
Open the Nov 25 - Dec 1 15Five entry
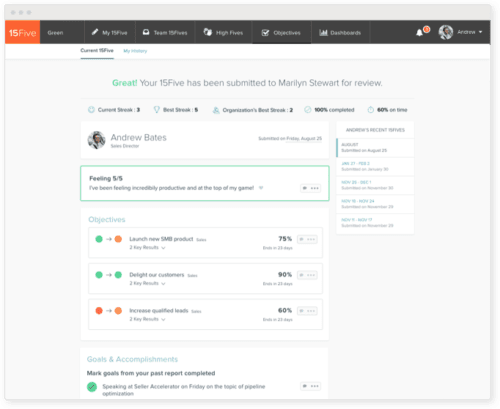click(375, 185)
